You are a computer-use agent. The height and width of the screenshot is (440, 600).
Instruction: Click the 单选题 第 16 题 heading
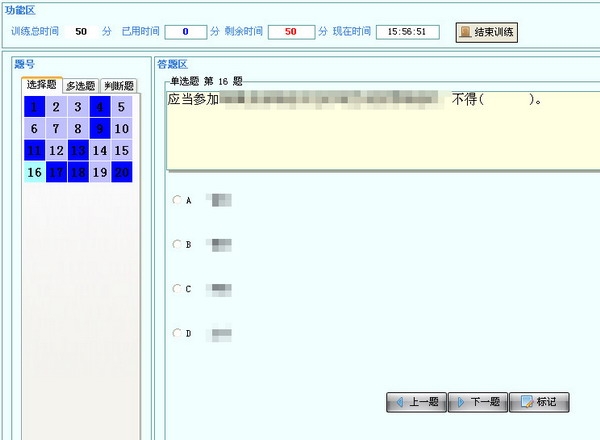pyautogui.click(x=206, y=81)
